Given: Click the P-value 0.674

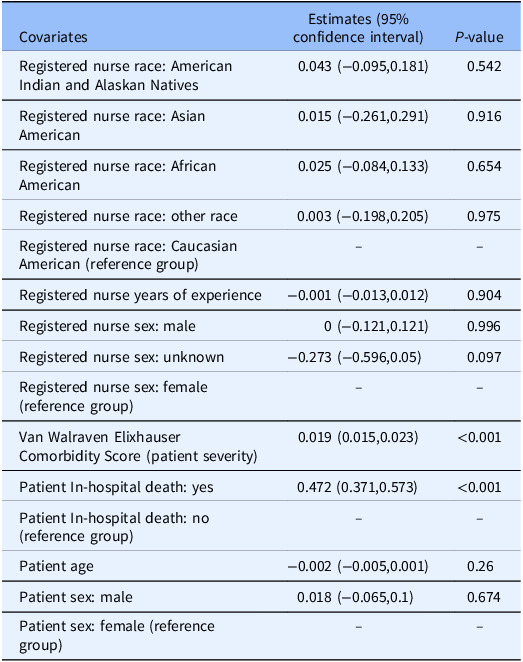Looking at the screenshot, I should tap(484, 597).
